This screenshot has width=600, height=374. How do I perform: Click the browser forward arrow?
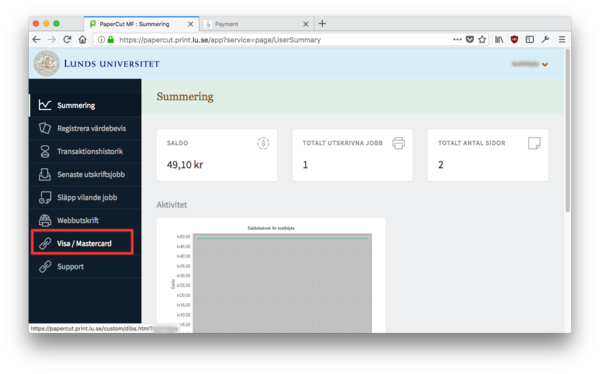click(52, 39)
